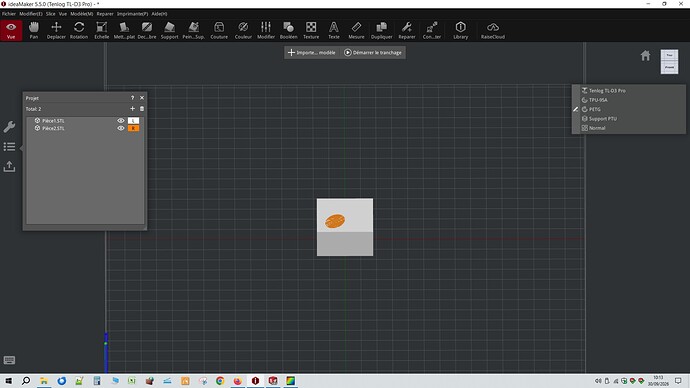
Task: Click the Dupliquer tool
Action: point(382,30)
